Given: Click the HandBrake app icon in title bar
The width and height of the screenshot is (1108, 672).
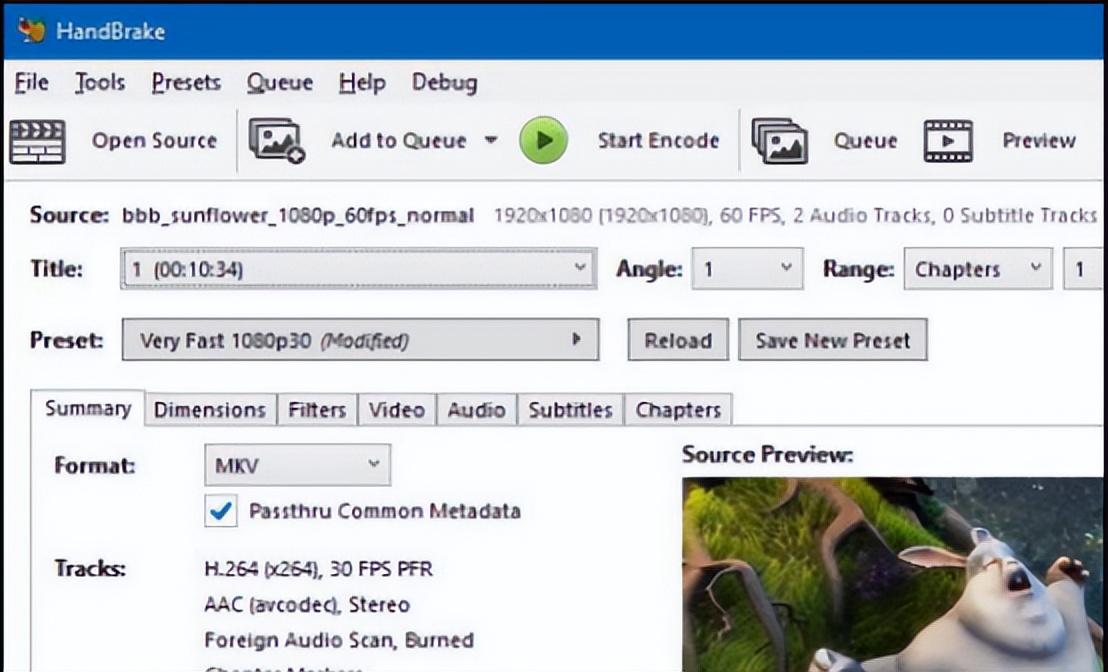Looking at the screenshot, I should (x=31, y=30).
